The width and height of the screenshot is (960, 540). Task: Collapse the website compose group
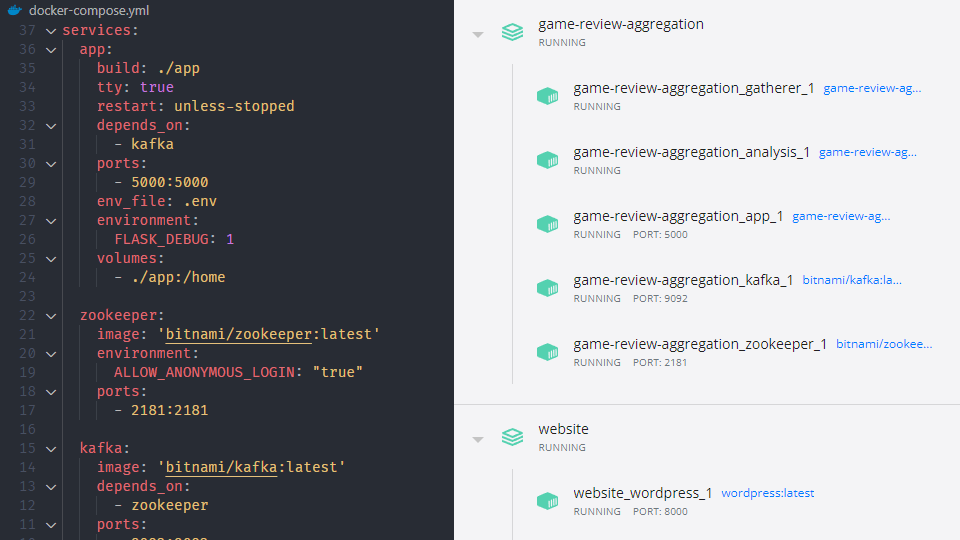coord(478,440)
